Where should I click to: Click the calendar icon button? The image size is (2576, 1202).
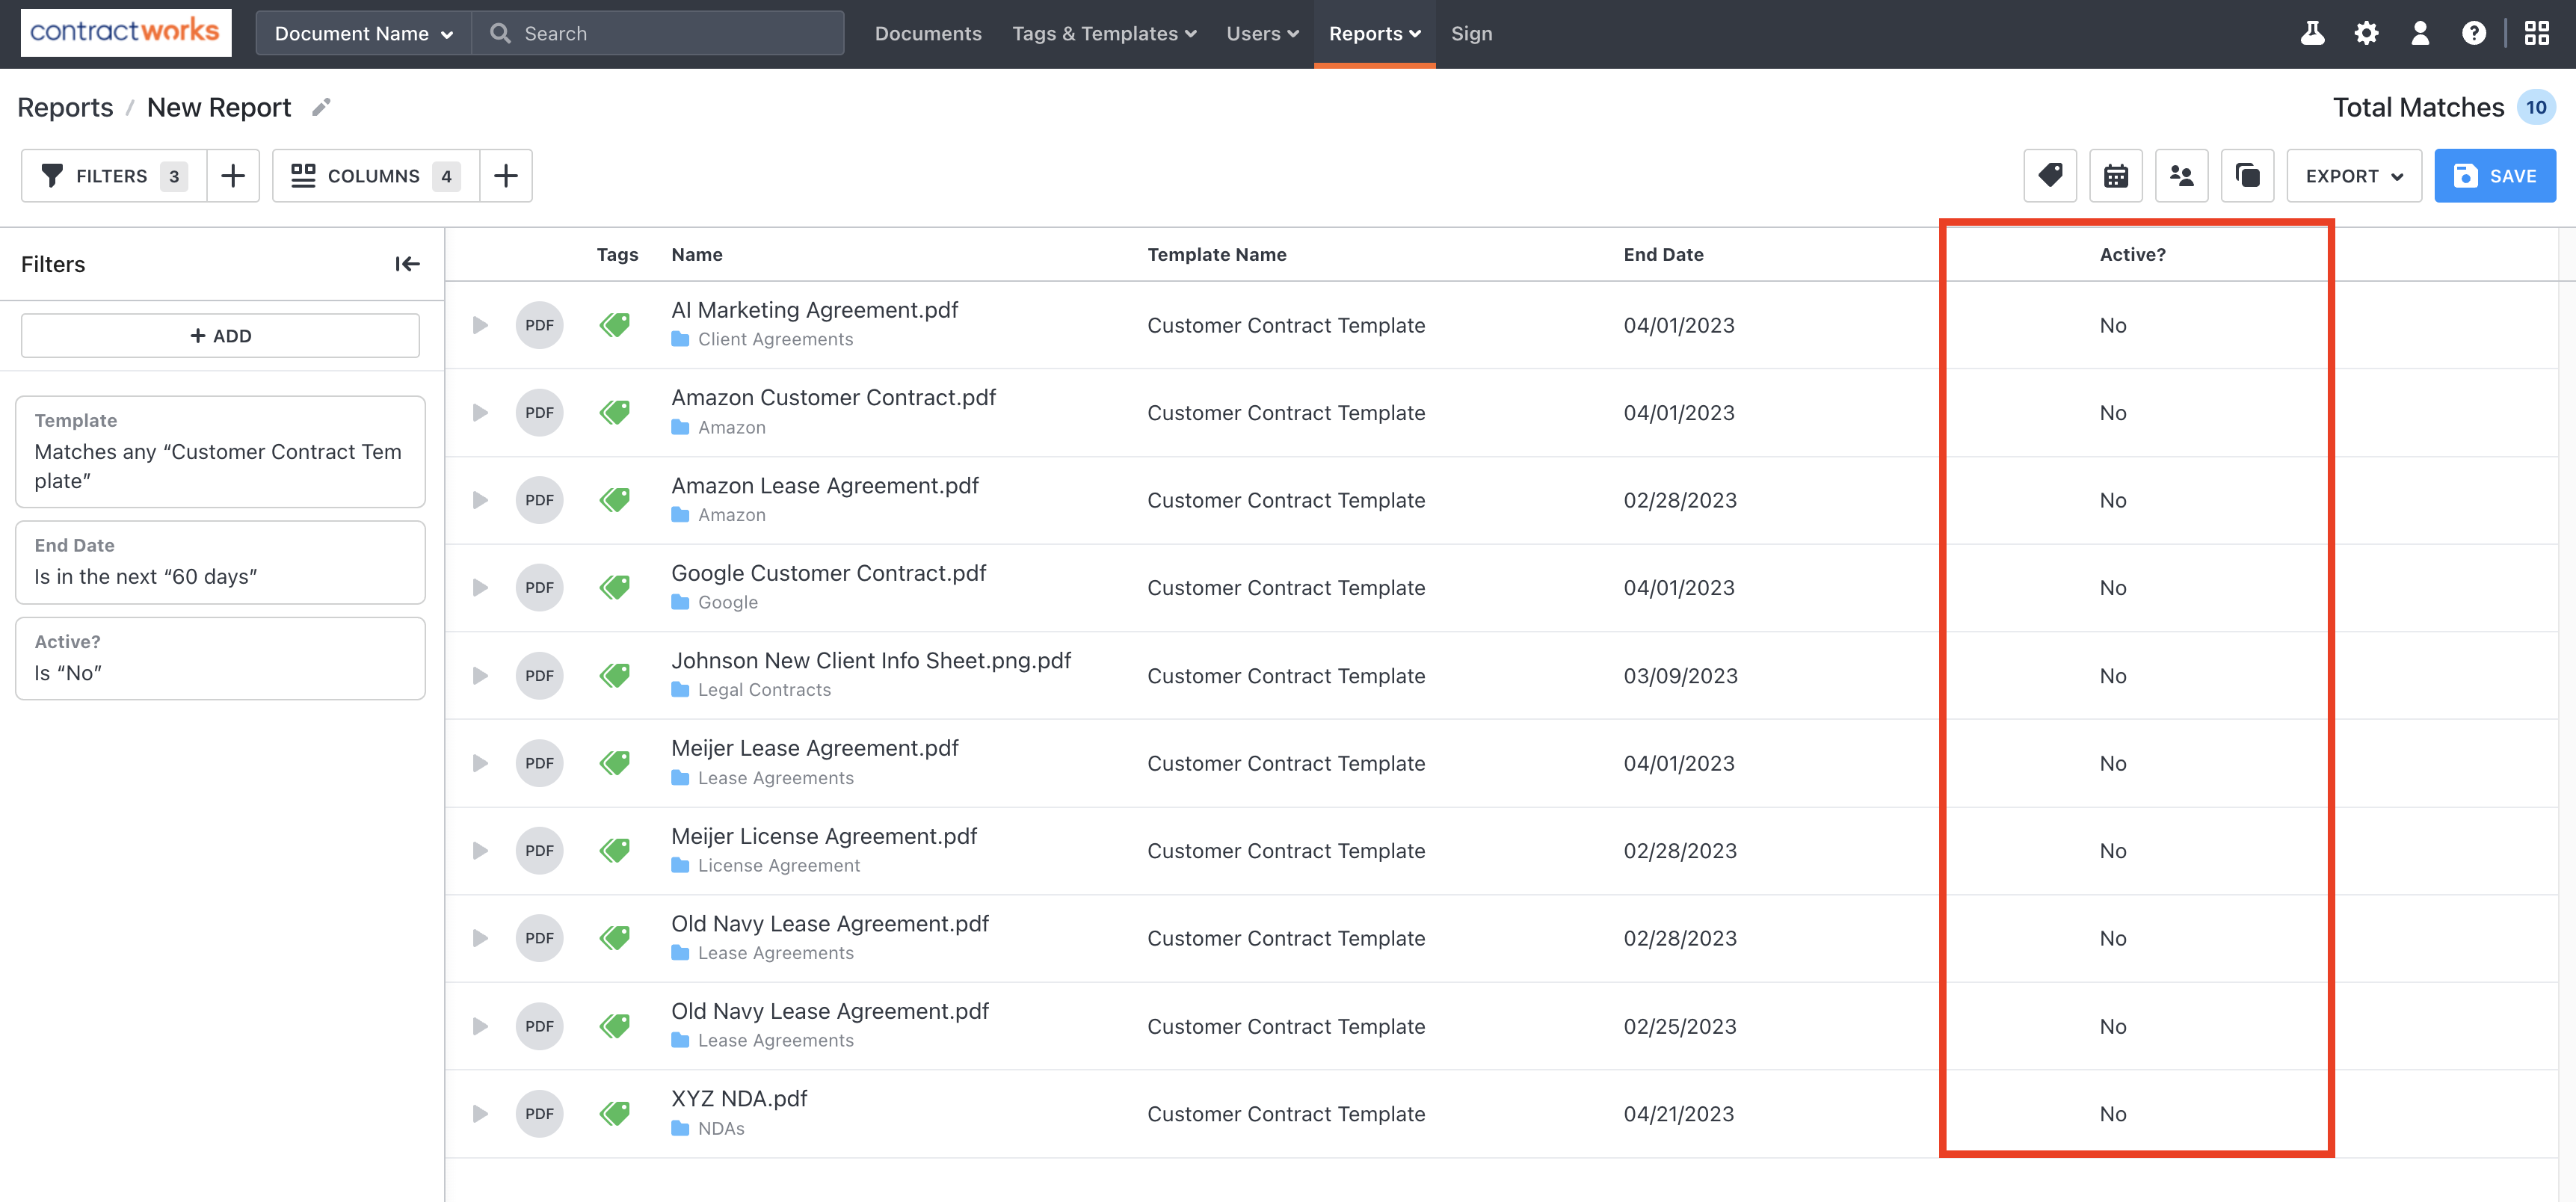pyautogui.click(x=2116, y=176)
